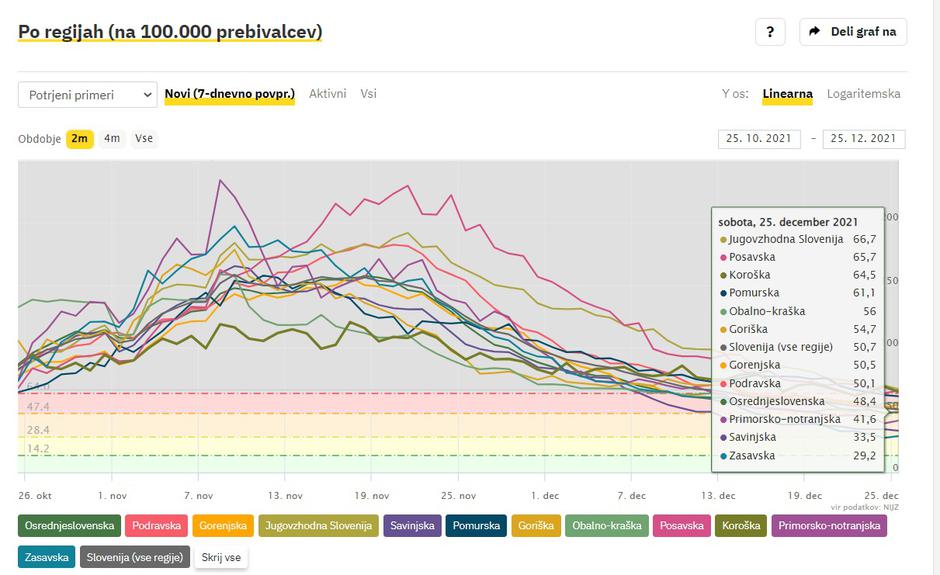Toggle the Zasavska legend chip

pos(46,557)
